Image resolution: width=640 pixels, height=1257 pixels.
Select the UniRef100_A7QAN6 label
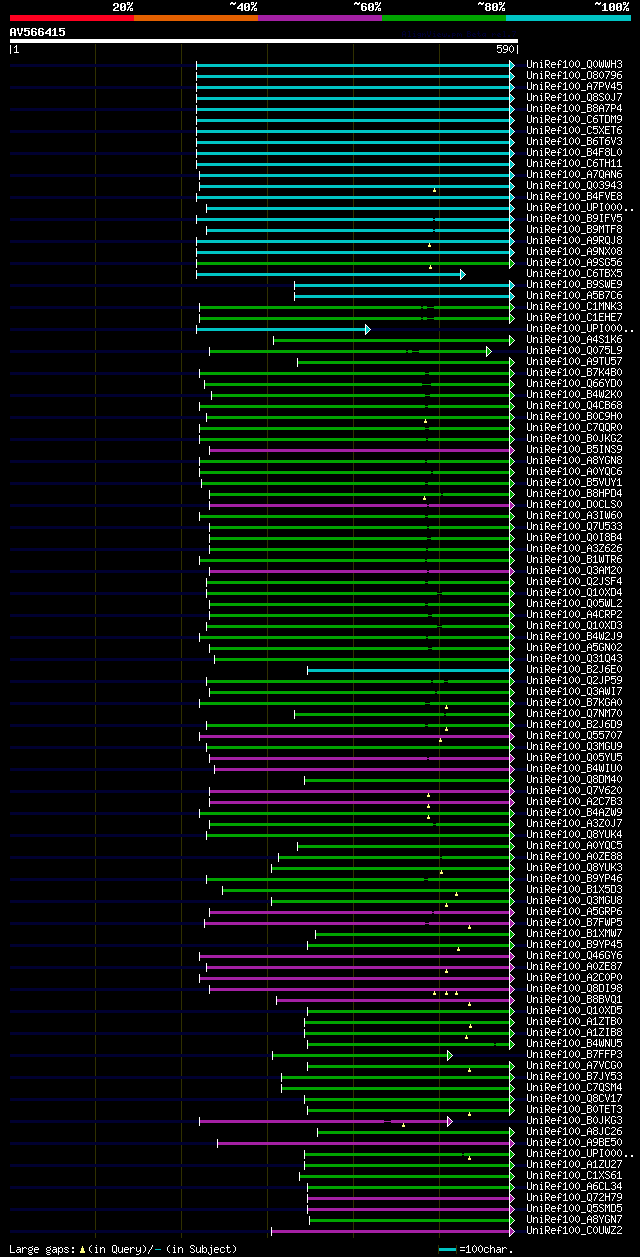(x=574, y=174)
